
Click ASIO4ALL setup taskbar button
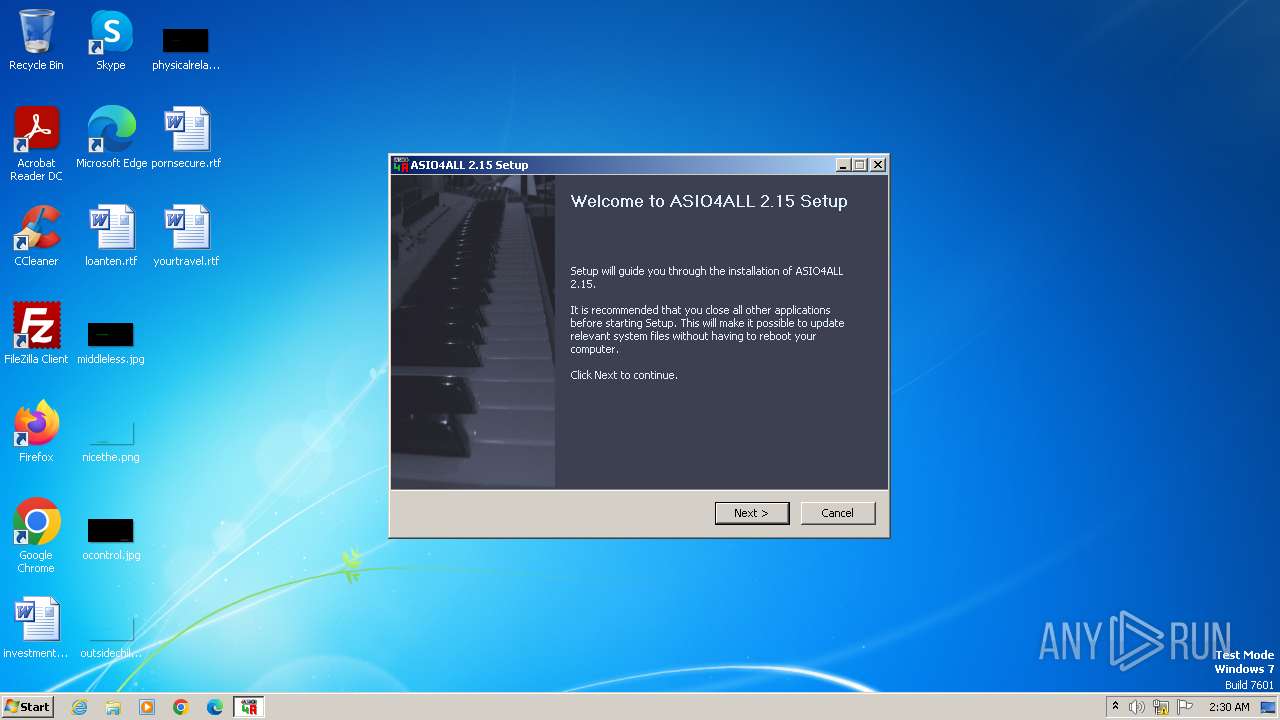coord(249,707)
